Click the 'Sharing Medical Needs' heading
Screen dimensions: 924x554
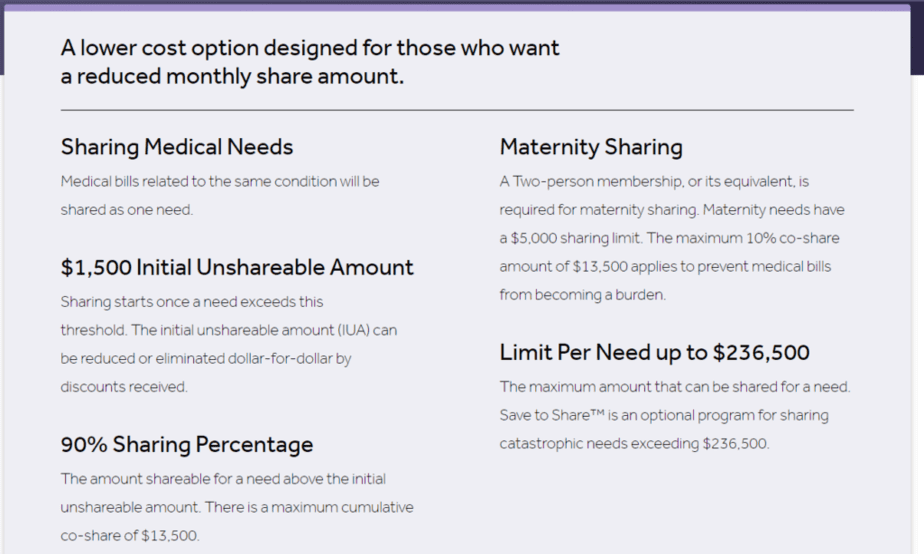click(x=177, y=147)
